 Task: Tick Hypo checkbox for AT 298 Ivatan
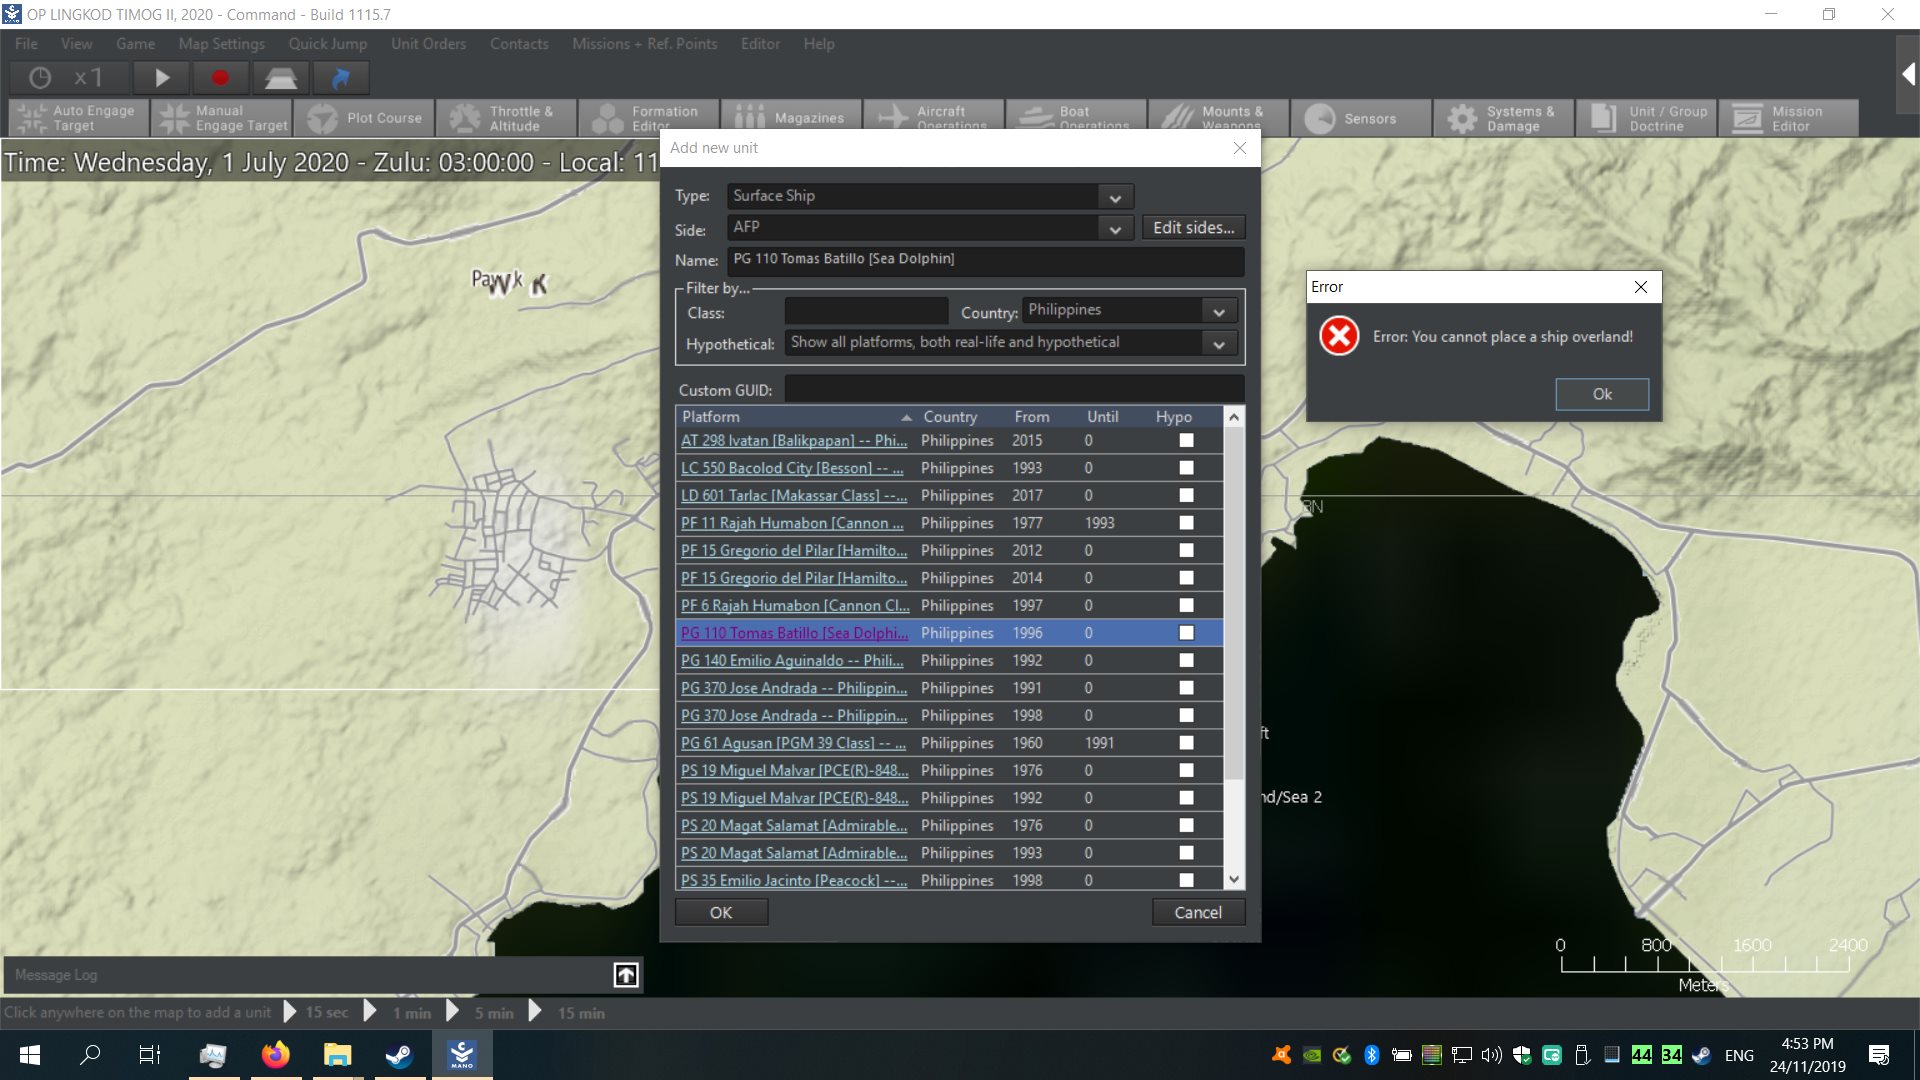tap(1186, 441)
